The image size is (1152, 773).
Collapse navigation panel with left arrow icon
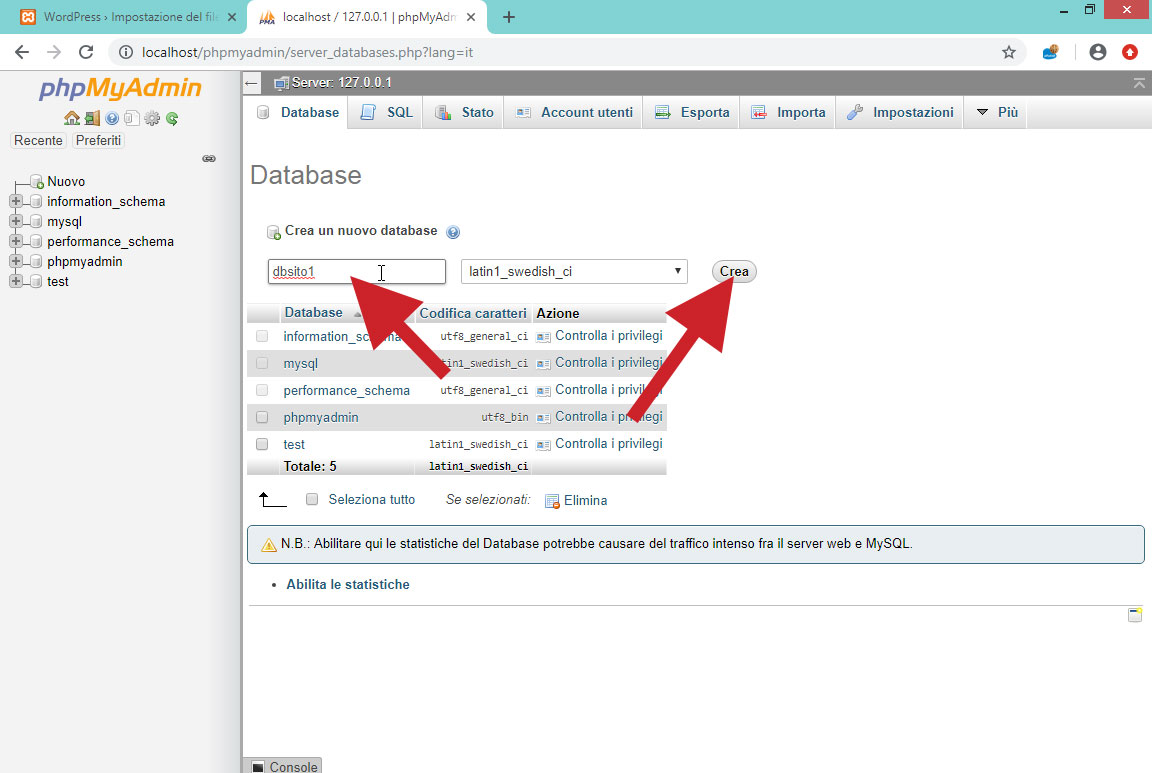coord(251,83)
